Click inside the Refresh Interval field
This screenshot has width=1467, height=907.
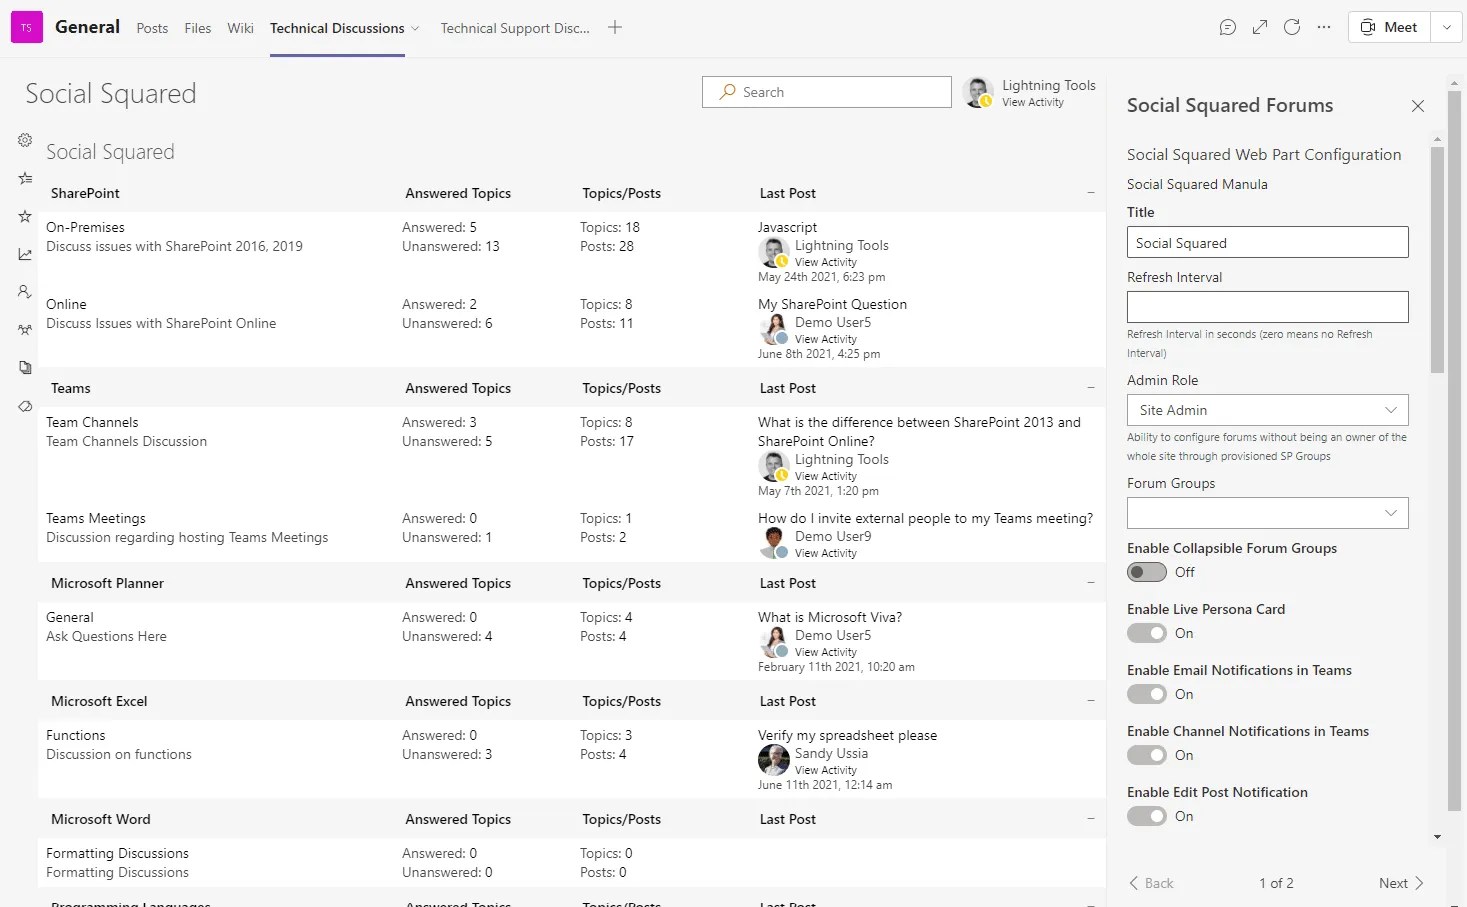(1266, 306)
